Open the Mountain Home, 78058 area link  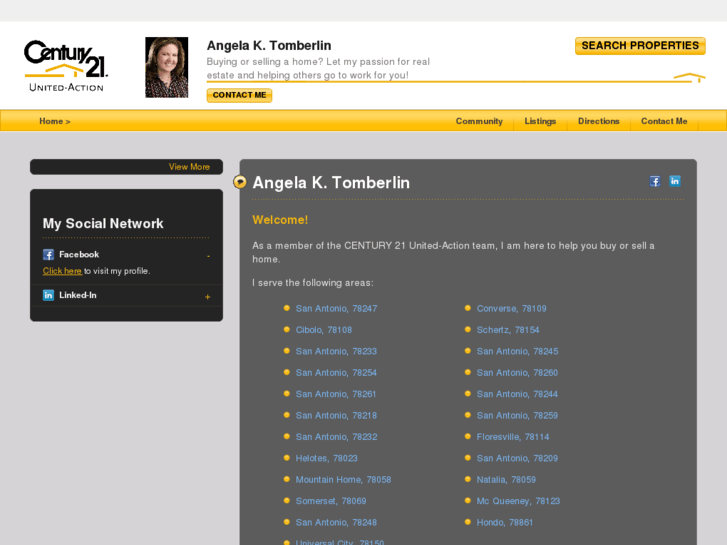[x=343, y=479]
